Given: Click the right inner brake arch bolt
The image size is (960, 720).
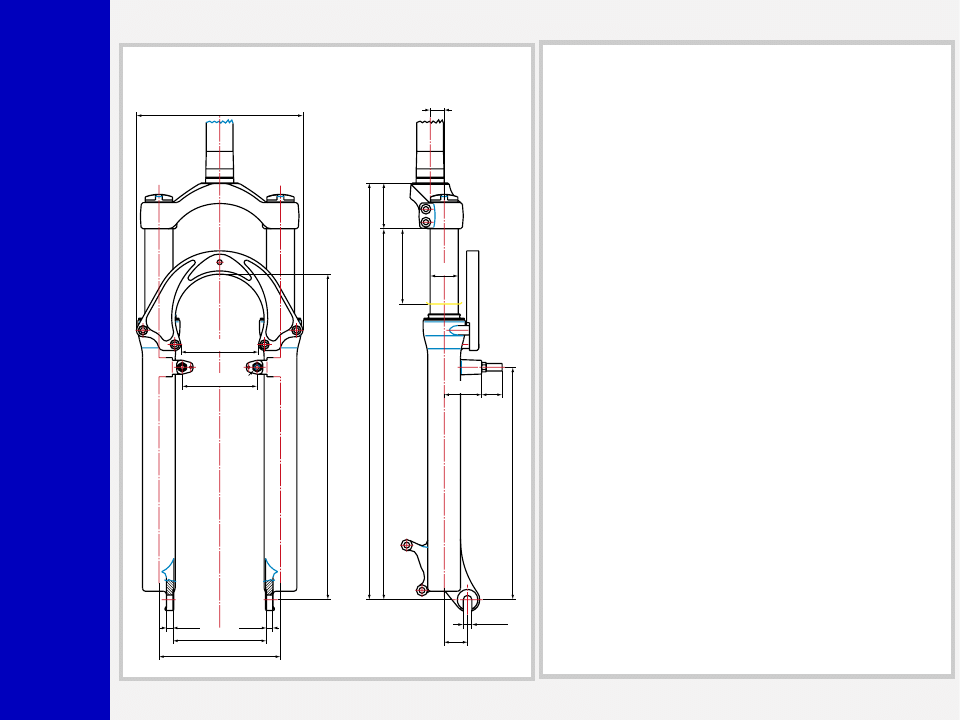Looking at the screenshot, I should pyautogui.click(x=264, y=345).
